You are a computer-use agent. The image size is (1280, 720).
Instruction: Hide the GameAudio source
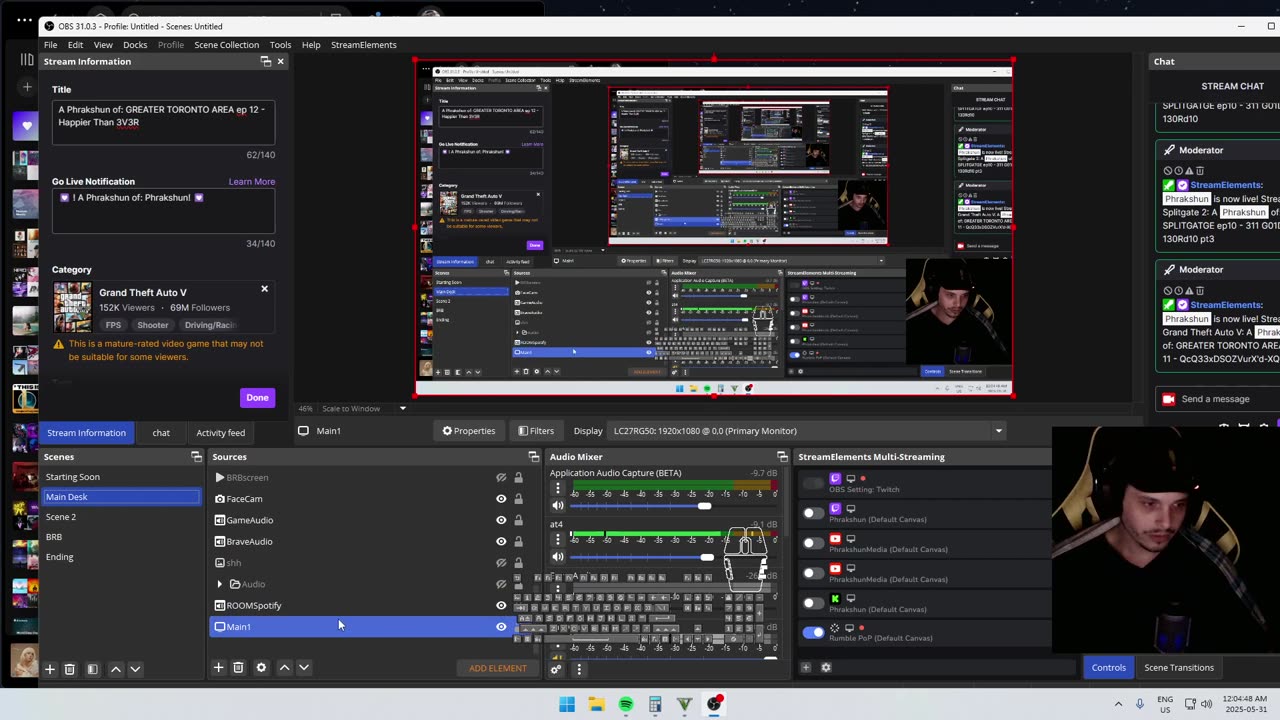[501, 520]
